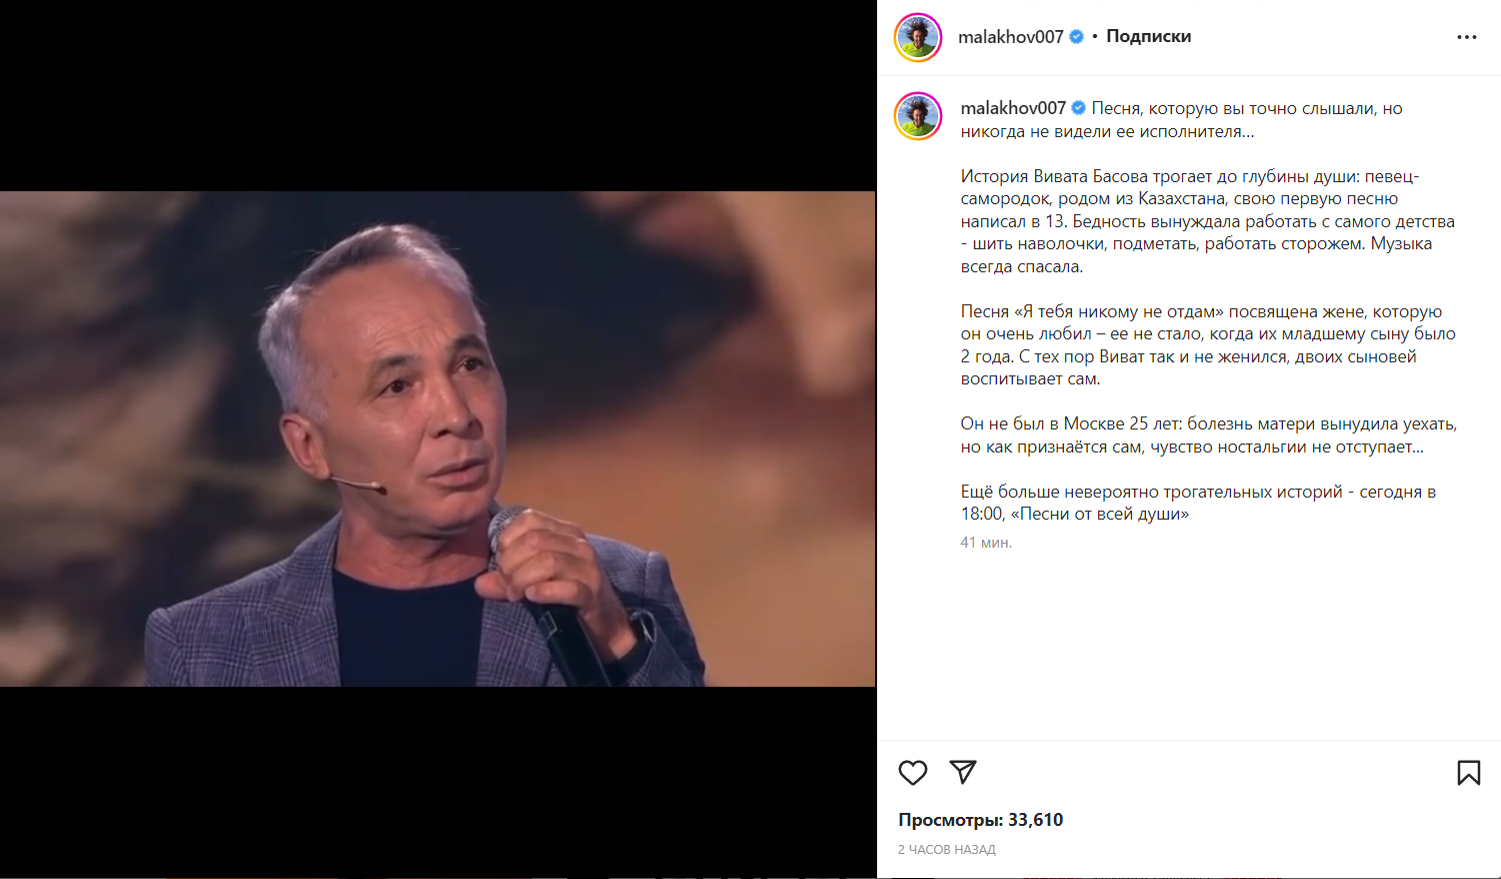This screenshot has width=1501, height=879.
Task: Click the paragraph about «Я тебя никому не отдам»
Action: (1208, 345)
